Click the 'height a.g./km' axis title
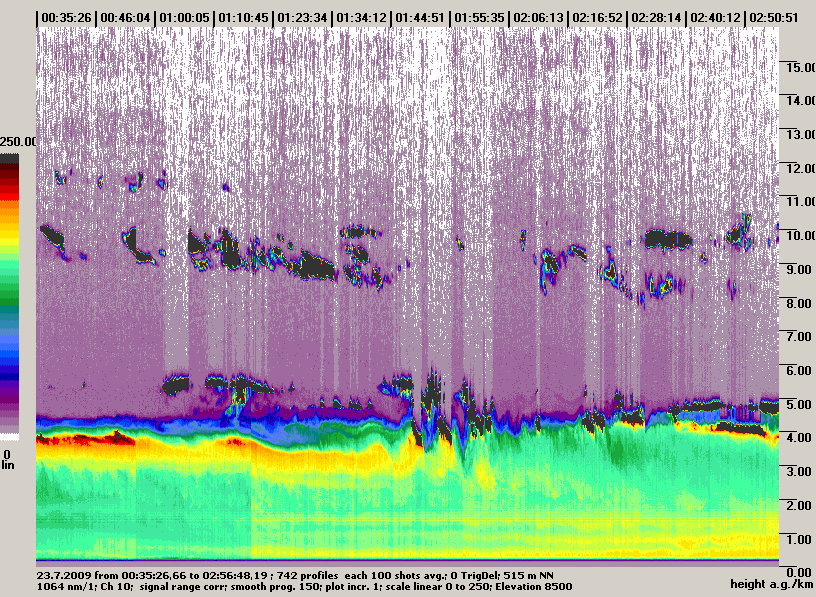Viewport: 816px width, 597px height. [x=772, y=584]
